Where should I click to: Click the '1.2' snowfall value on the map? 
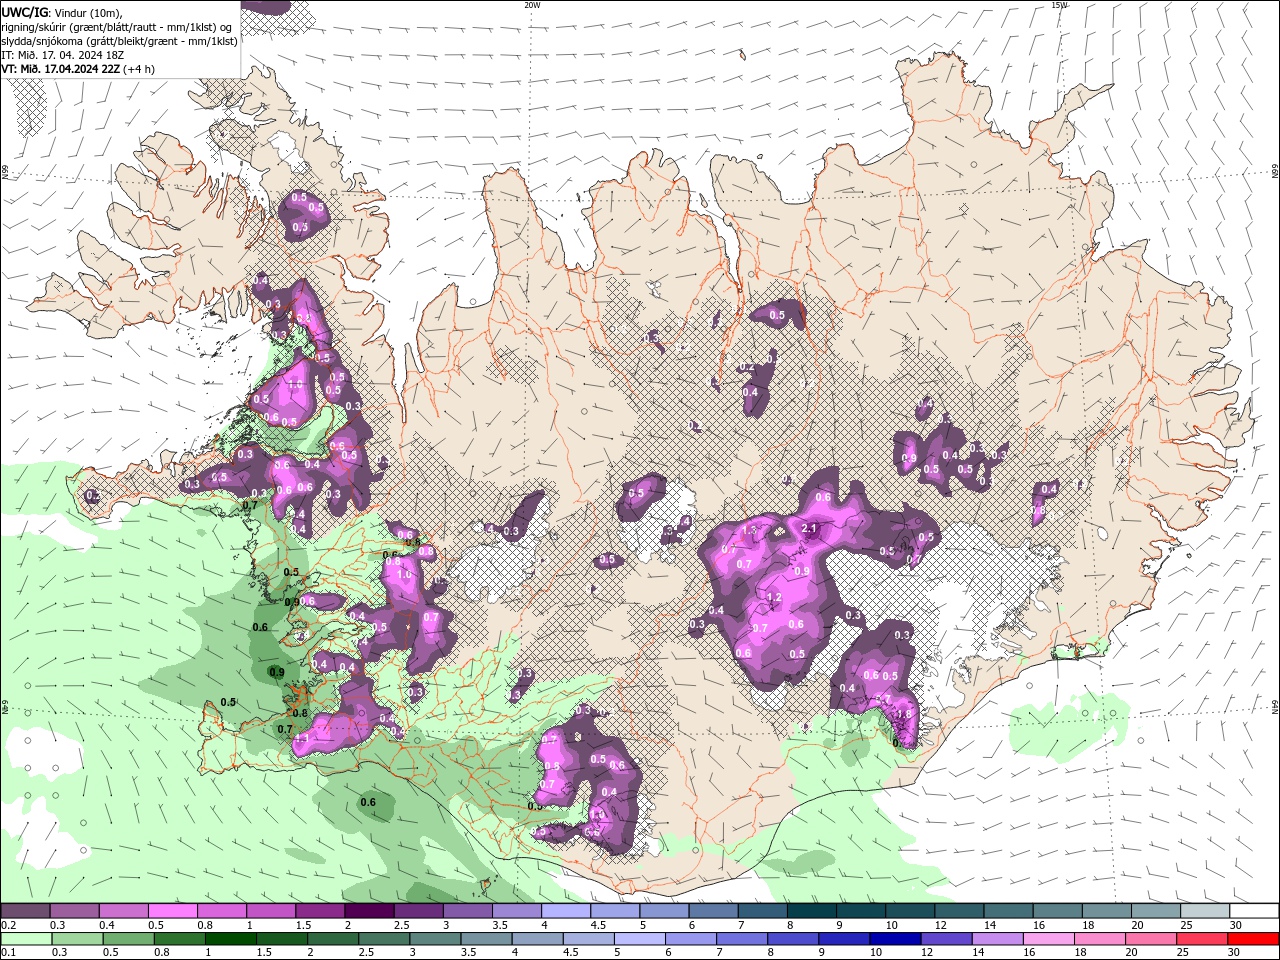tap(773, 597)
